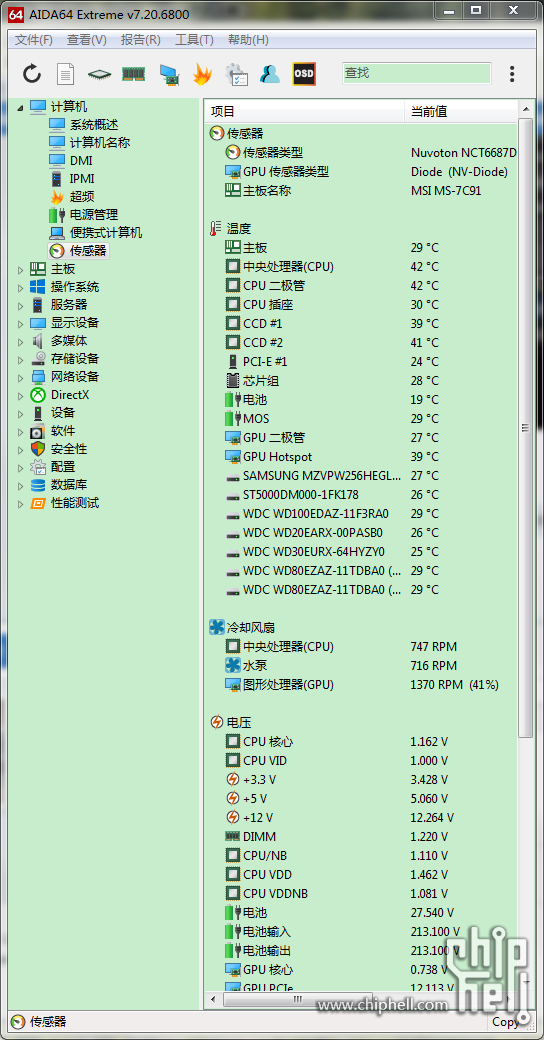Select 超频 overclock tree item
544x1040 pixels.
(x=82, y=196)
